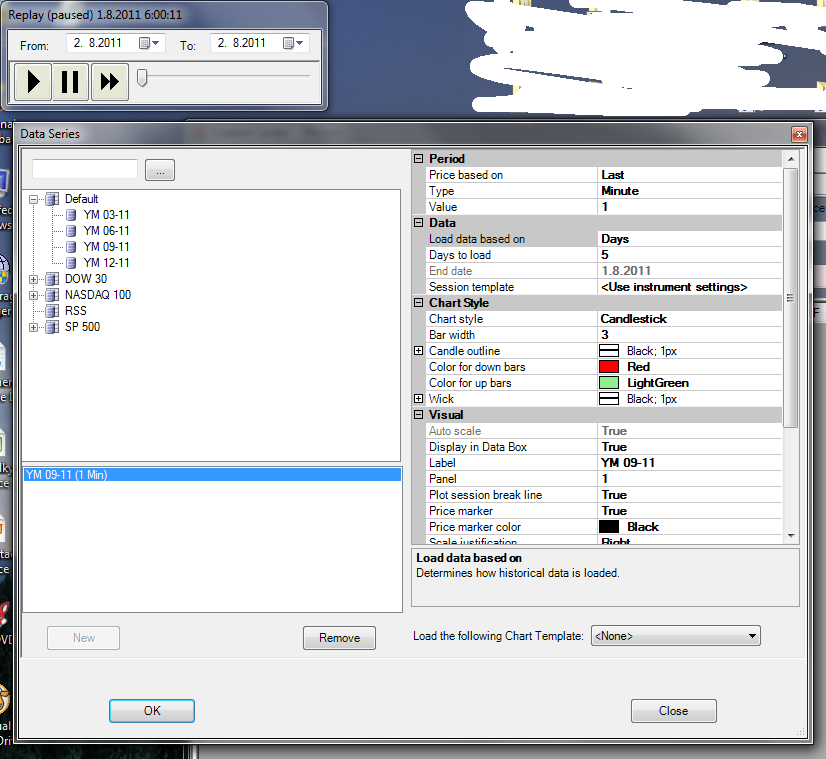Toggle the Price marker True value
Viewport: 826px width, 759px height.
tap(690, 511)
